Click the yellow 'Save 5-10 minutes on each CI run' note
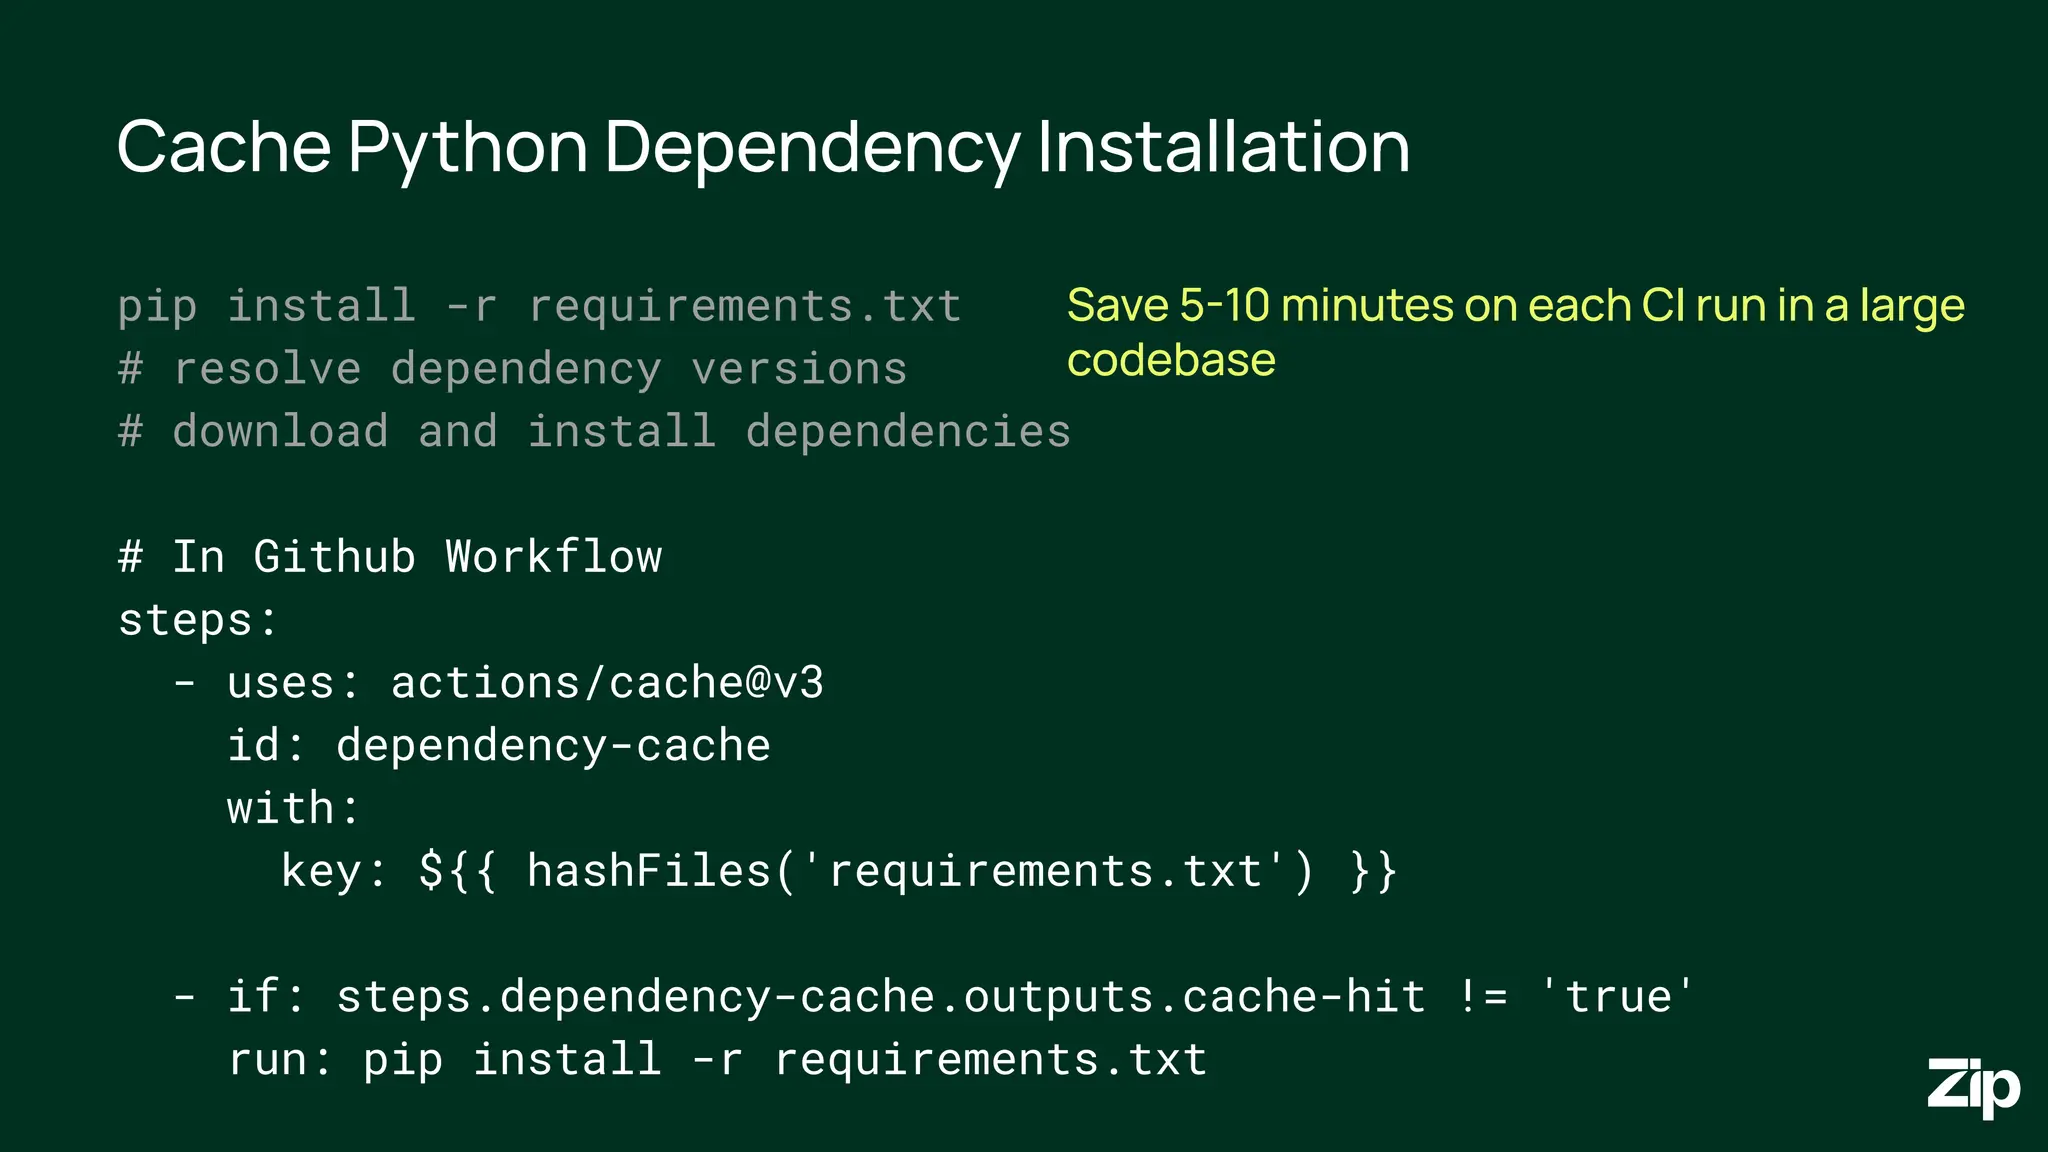 click(x=1516, y=332)
